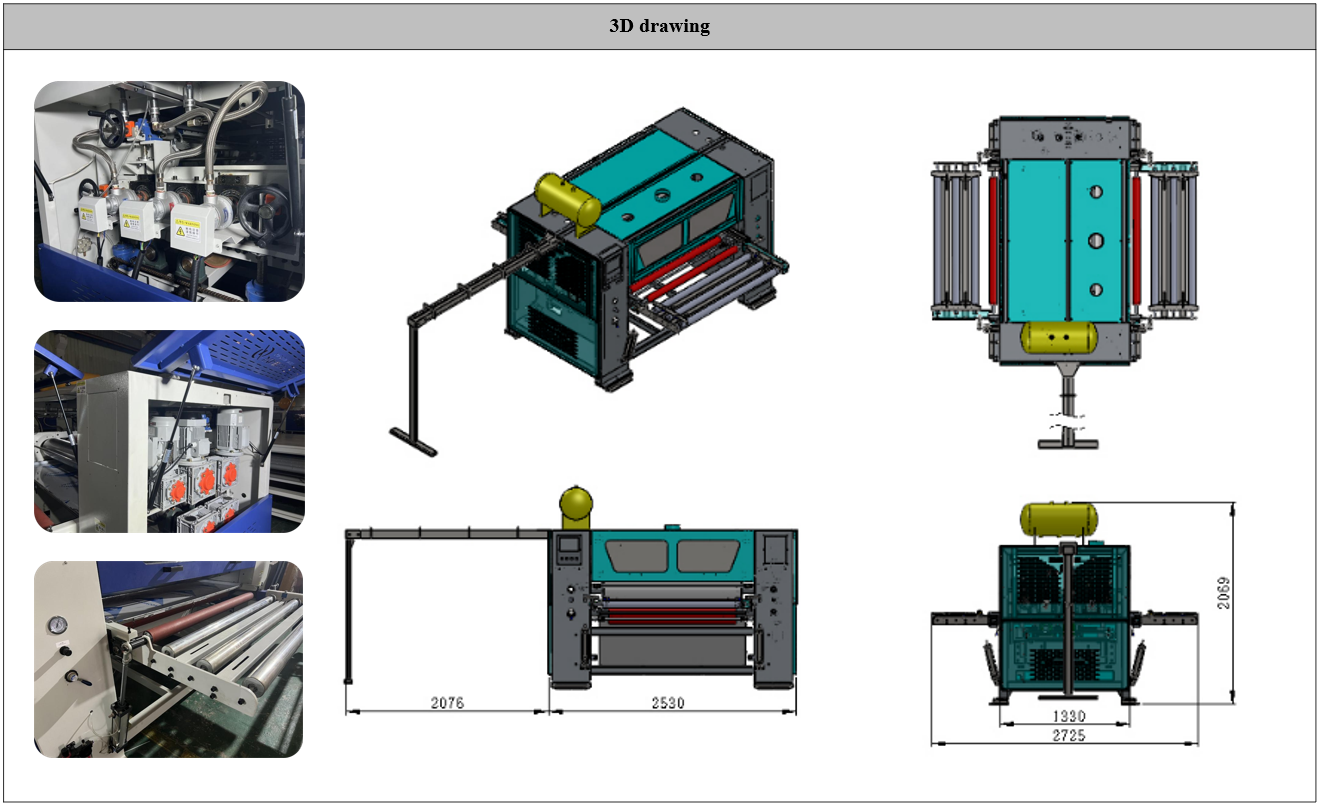The width and height of the screenshot is (1323, 807).
Task: Open the bottom-left photo of conveyor rollers
Action: [x=169, y=659]
